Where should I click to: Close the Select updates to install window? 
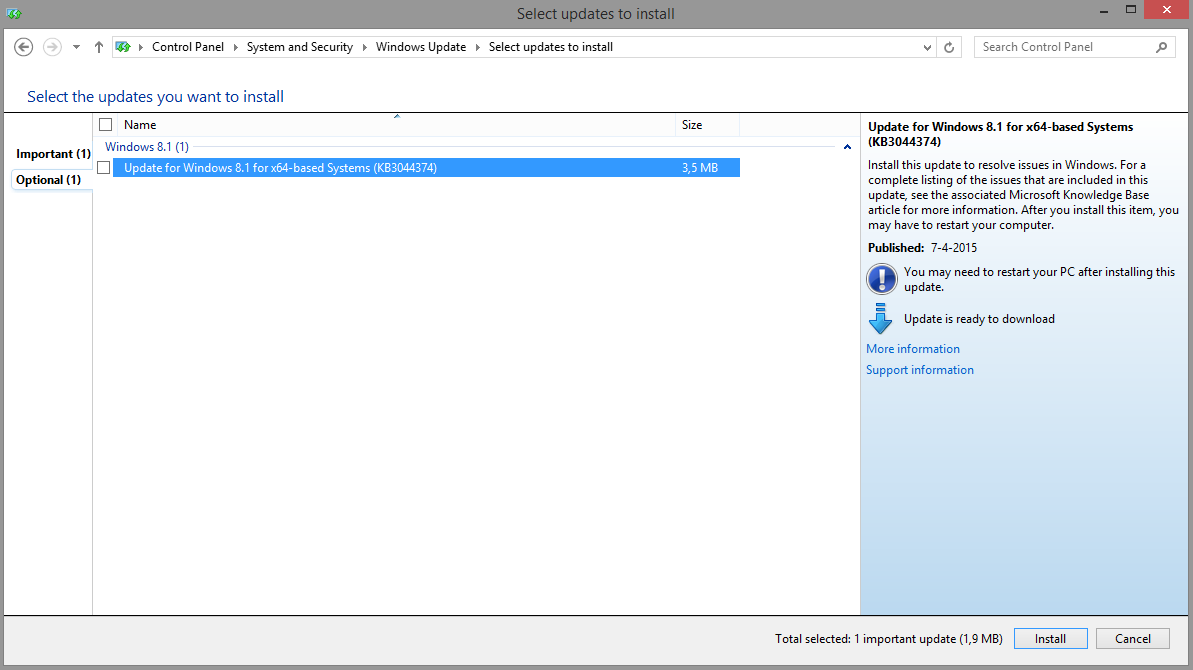click(1167, 10)
